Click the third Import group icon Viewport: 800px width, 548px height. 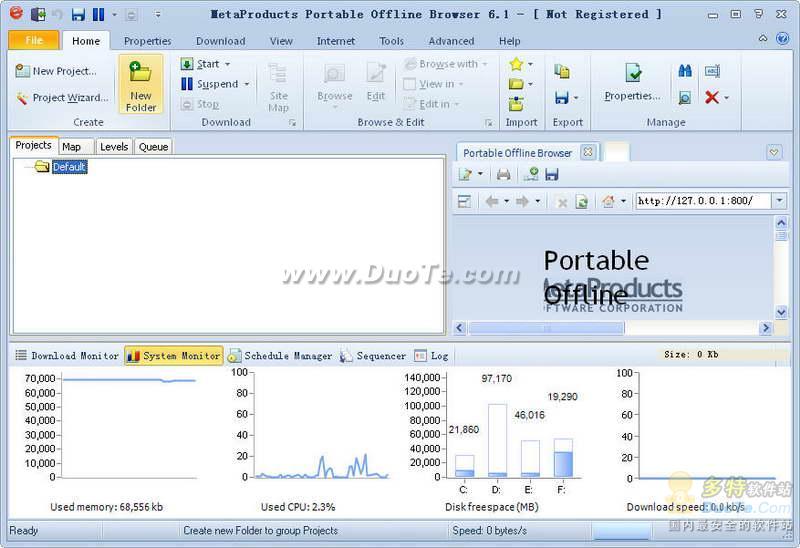[516, 104]
